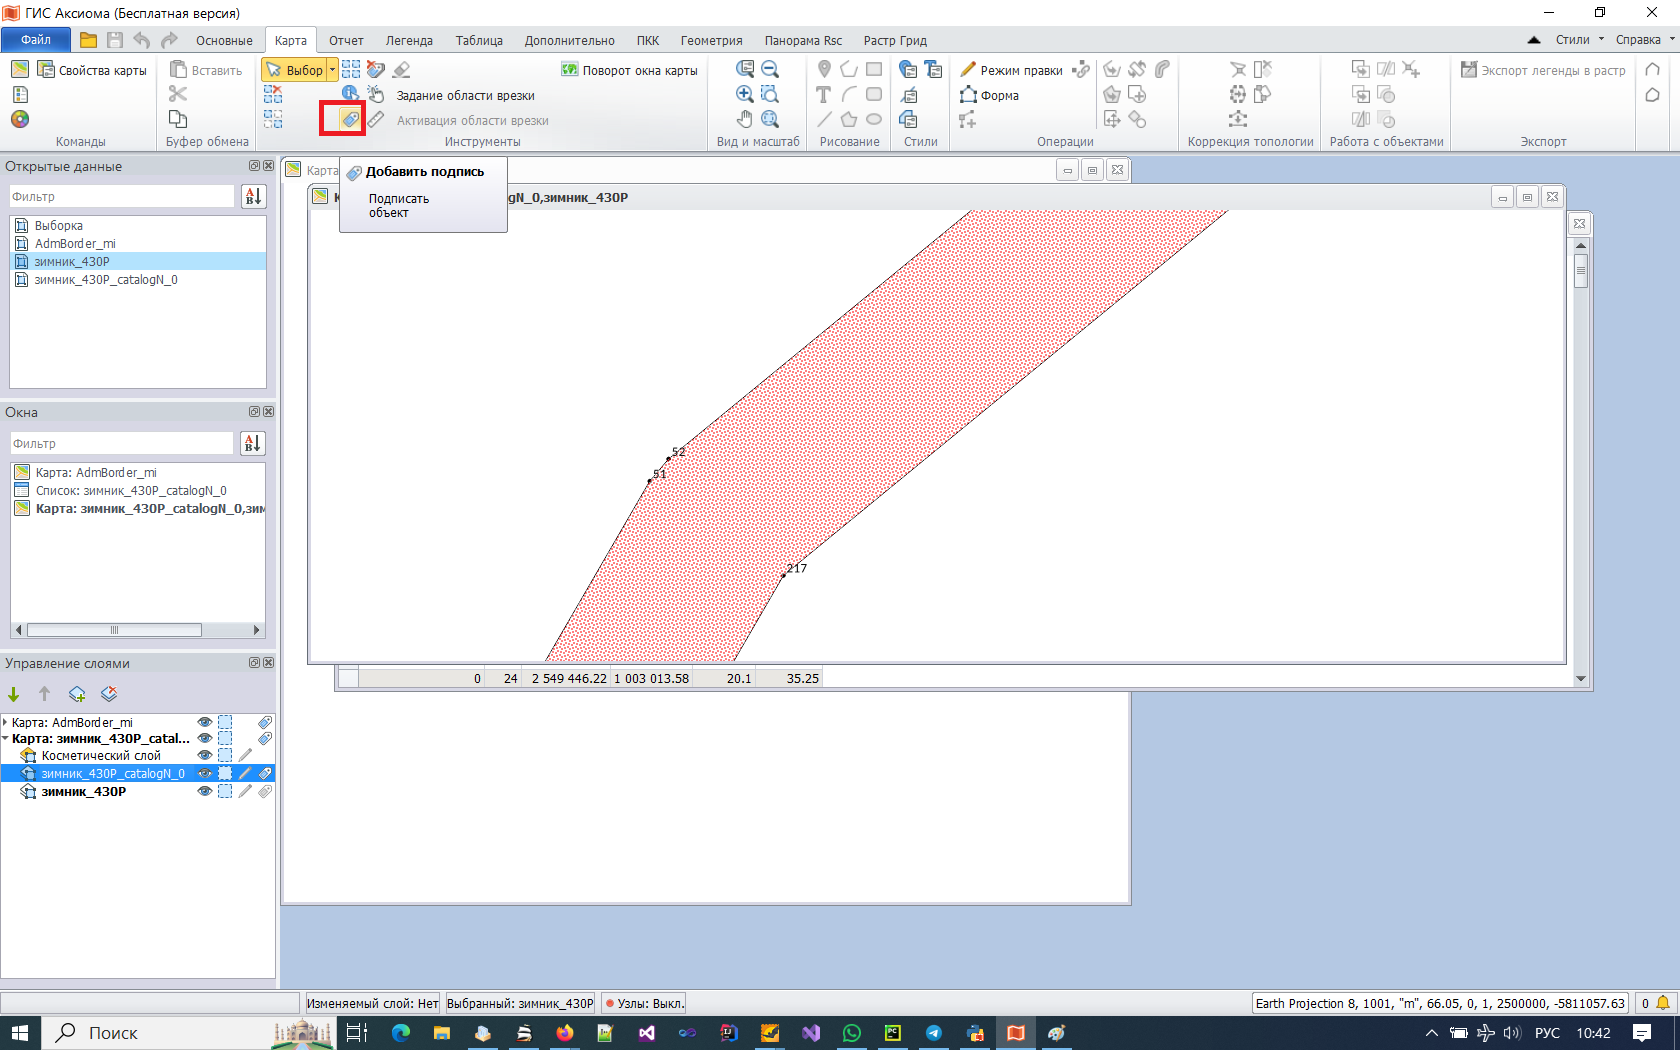Select the zoom in magnifier tool
This screenshot has height=1050, width=1680.
[x=745, y=94]
